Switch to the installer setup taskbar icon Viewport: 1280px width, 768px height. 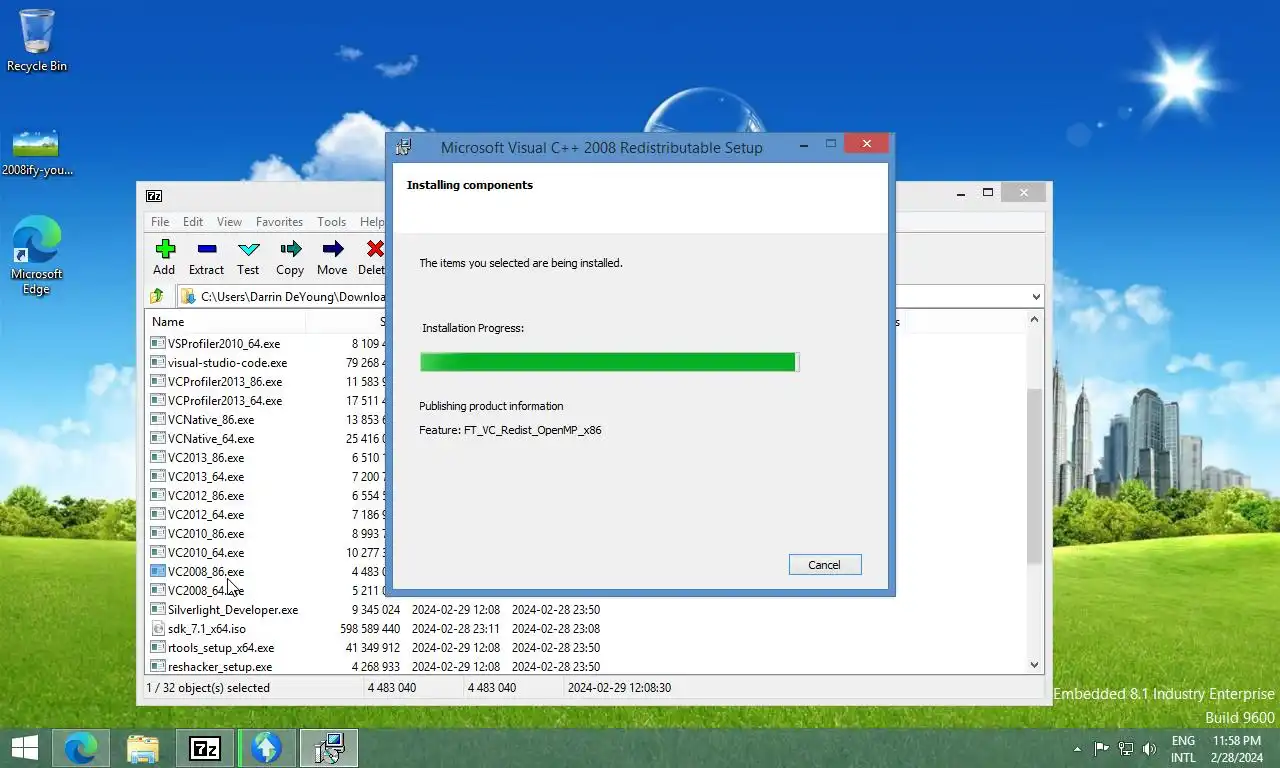pos(329,747)
